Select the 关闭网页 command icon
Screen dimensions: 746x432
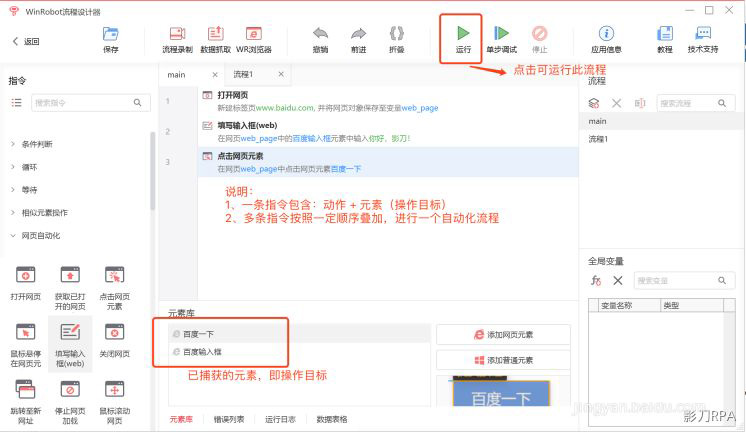(115, 332)
